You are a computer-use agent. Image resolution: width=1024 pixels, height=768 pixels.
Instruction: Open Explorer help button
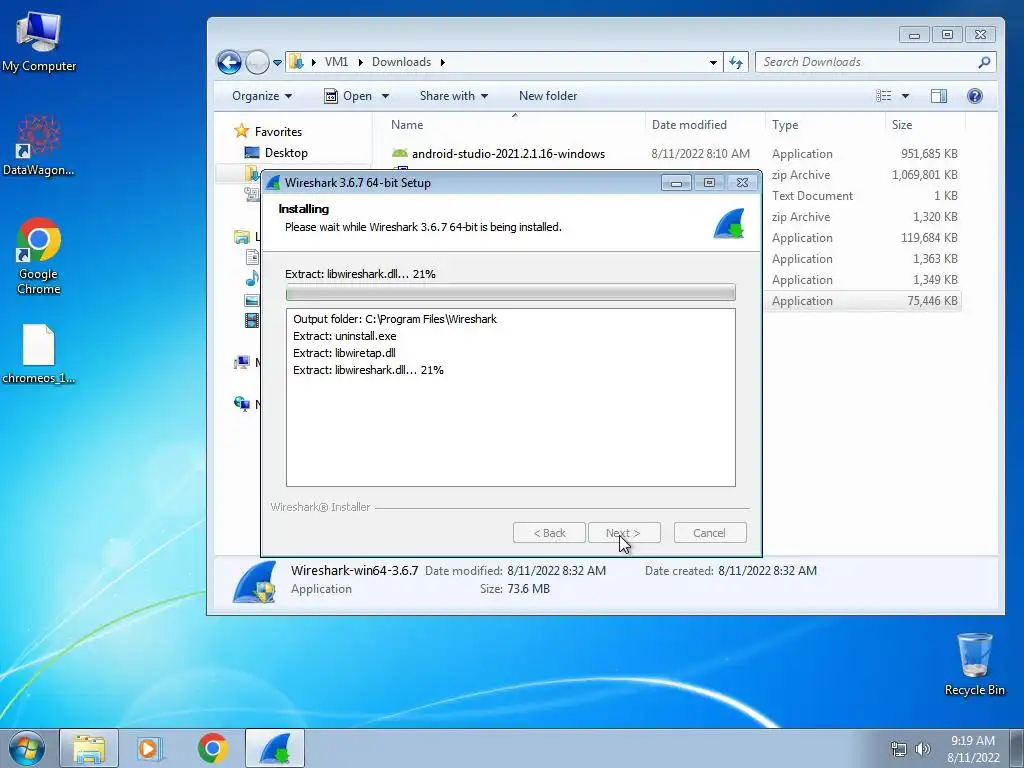click(974, 96)
